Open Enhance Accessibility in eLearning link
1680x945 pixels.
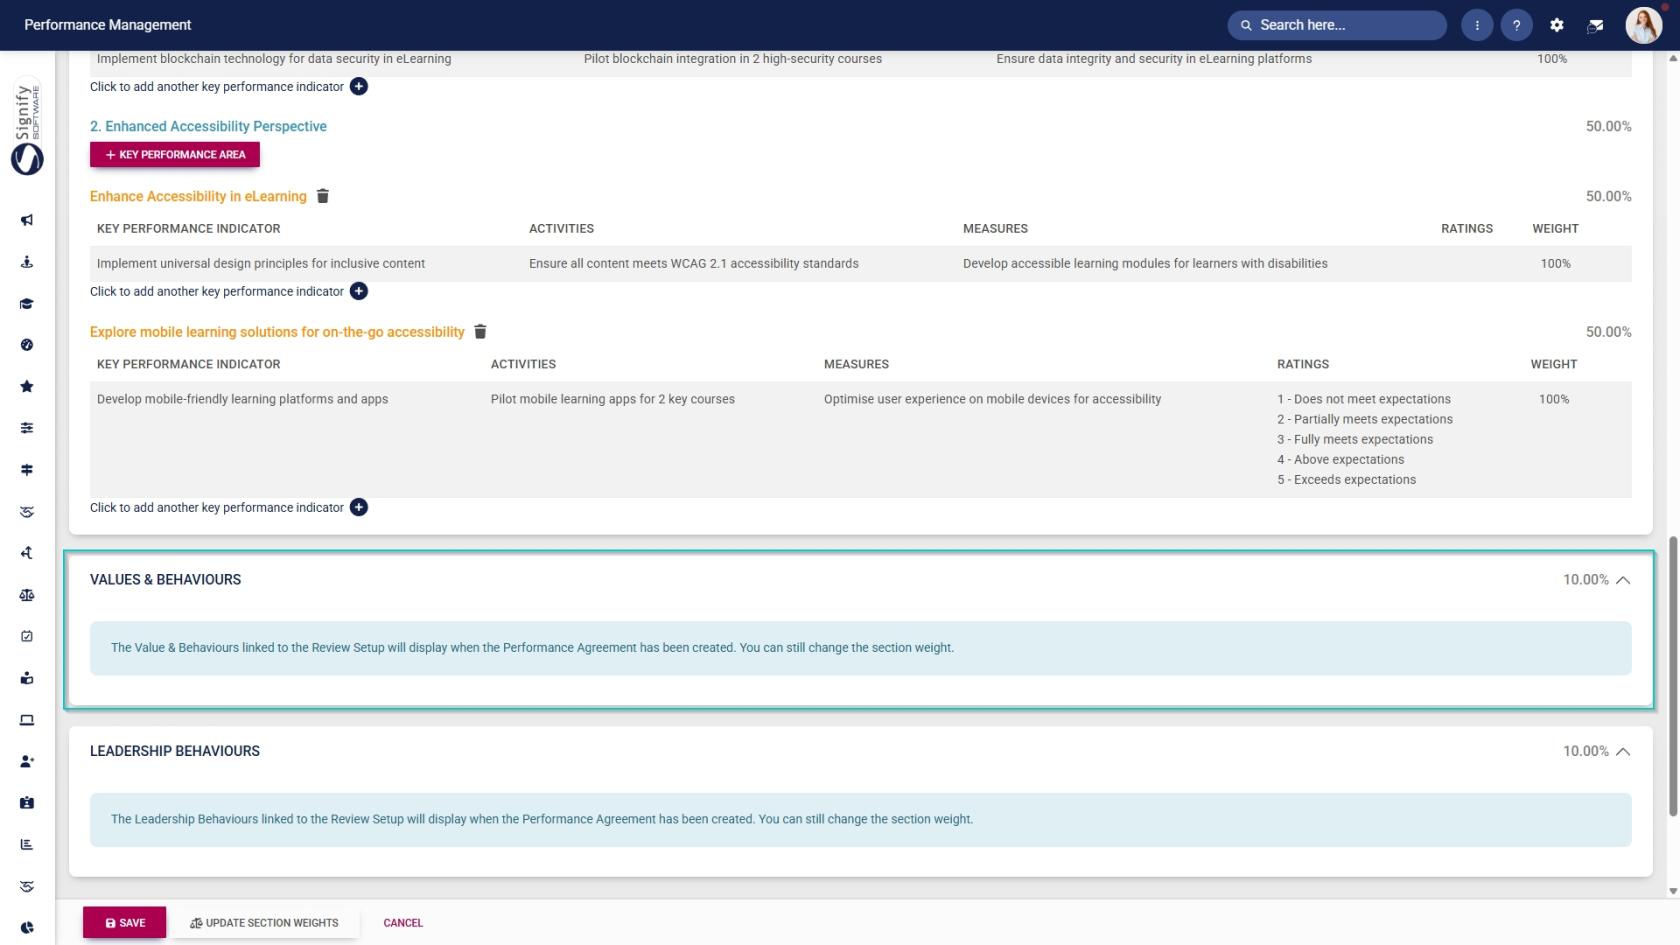pos(198,196)
